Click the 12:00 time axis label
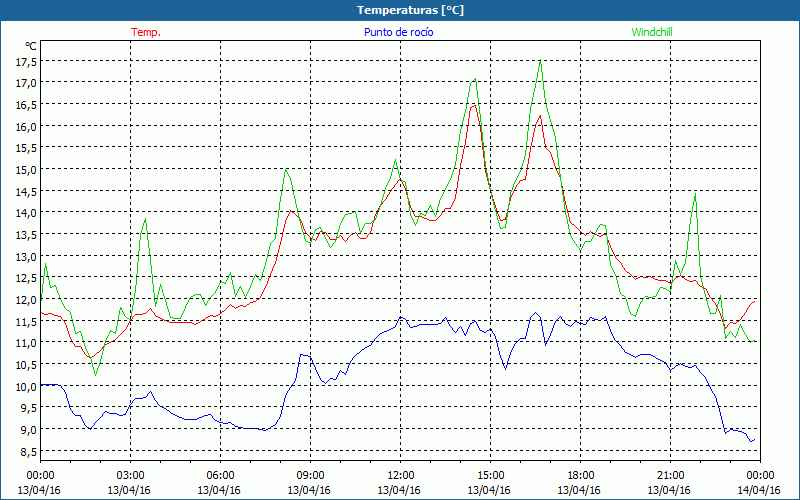Viewport: 800px width, 500px height. (401, 476)
